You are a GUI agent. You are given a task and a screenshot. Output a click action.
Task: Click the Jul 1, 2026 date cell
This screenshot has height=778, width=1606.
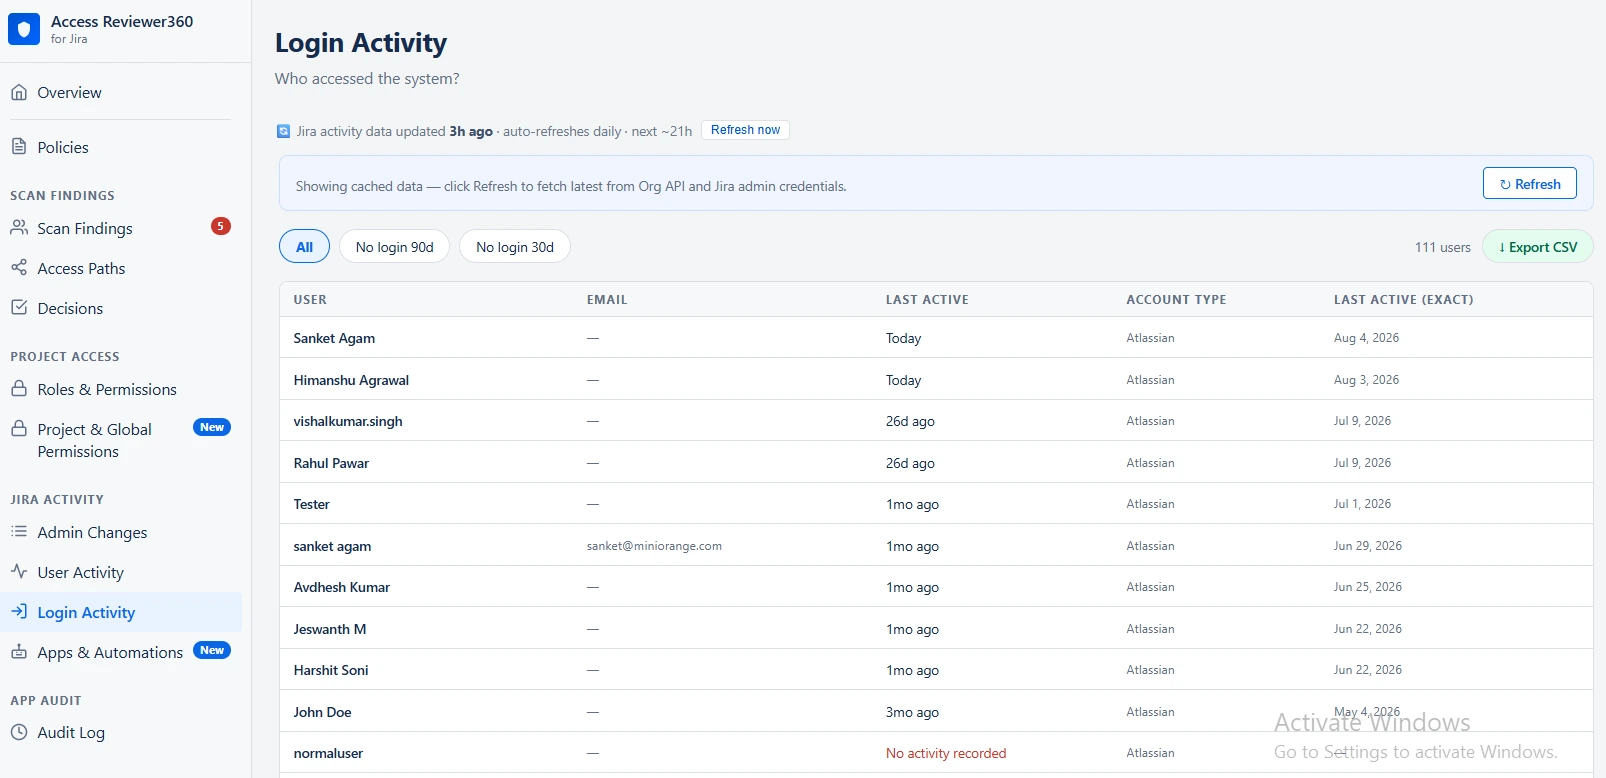(1362, 504)
